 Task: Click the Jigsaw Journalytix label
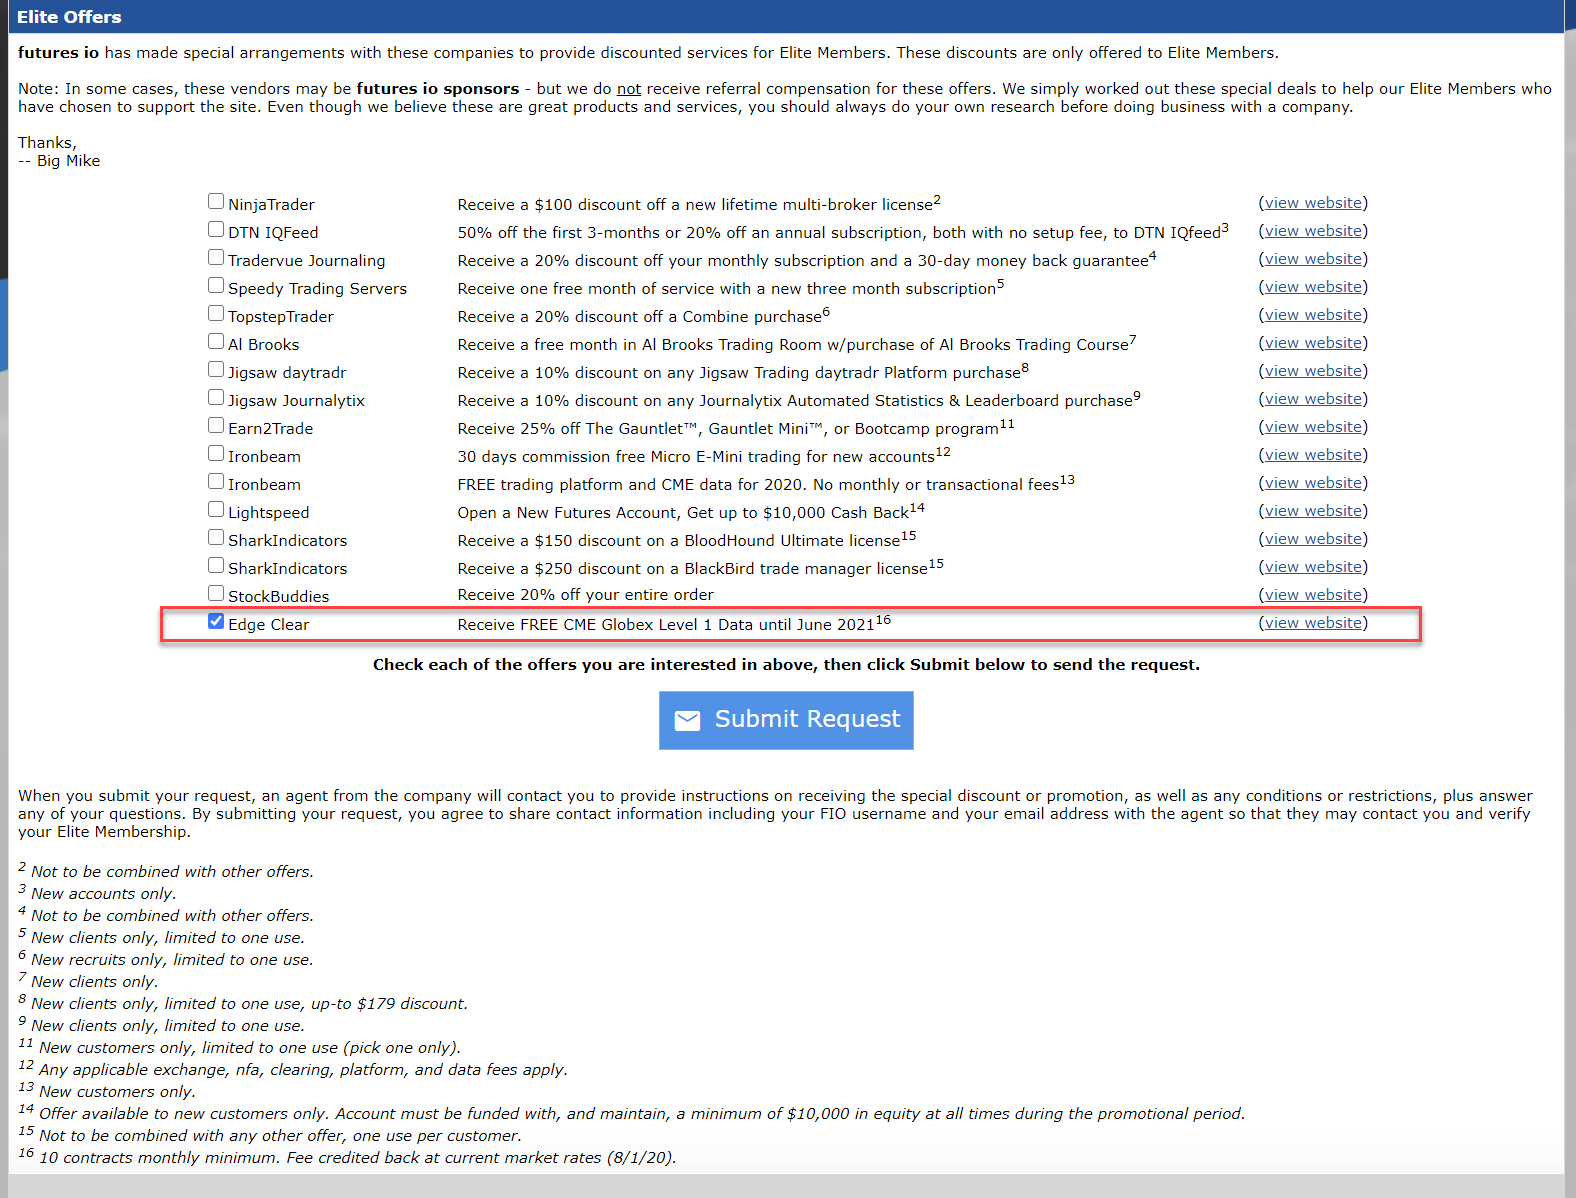[296, 400]
